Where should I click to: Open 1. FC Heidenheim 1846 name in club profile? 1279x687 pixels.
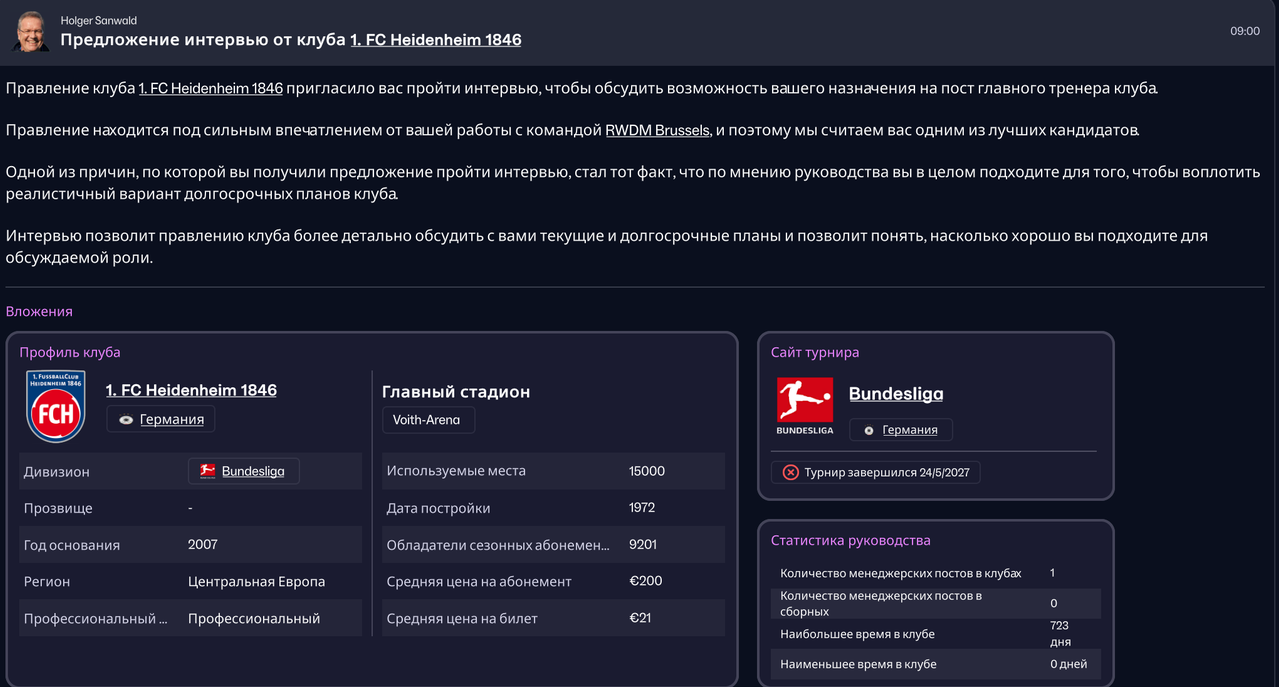pyautogui.click(x=191, y=390)
